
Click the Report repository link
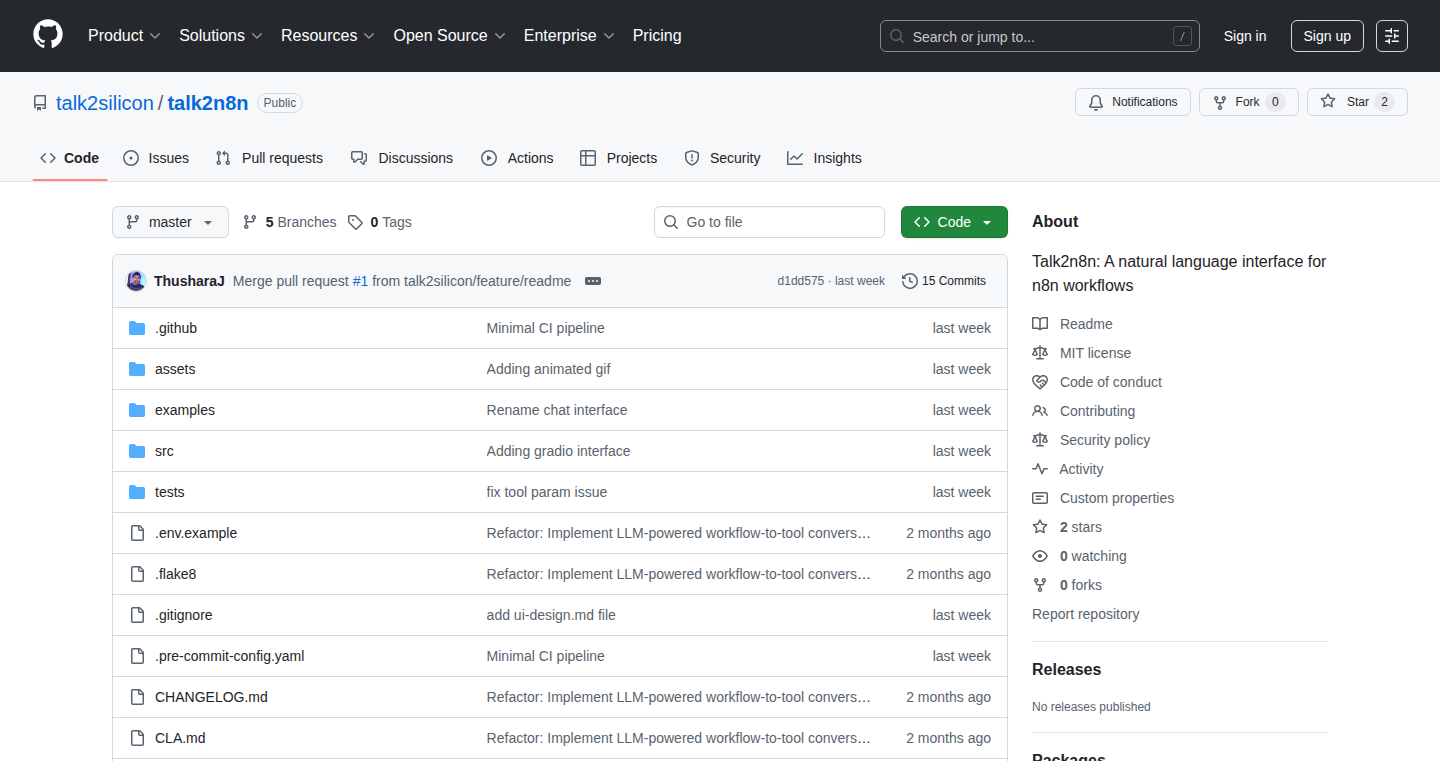(x=1086, y=614)
